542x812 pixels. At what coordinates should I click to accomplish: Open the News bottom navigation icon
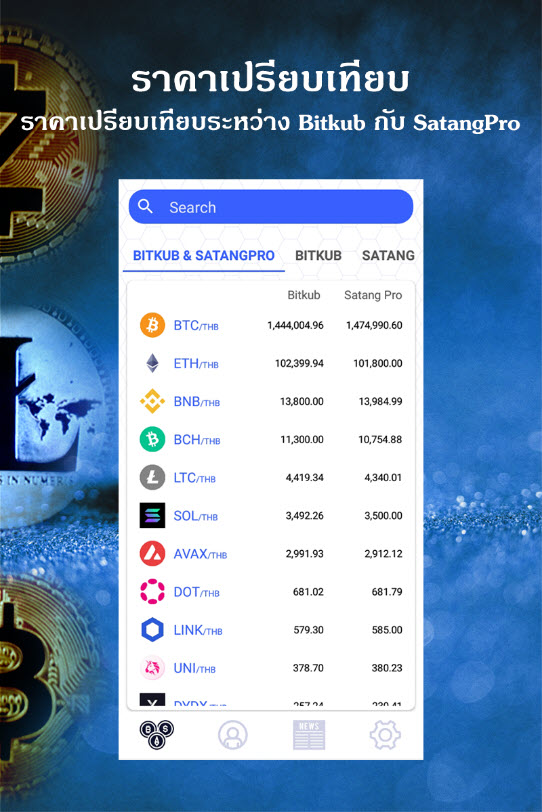(x=309, y=734)
